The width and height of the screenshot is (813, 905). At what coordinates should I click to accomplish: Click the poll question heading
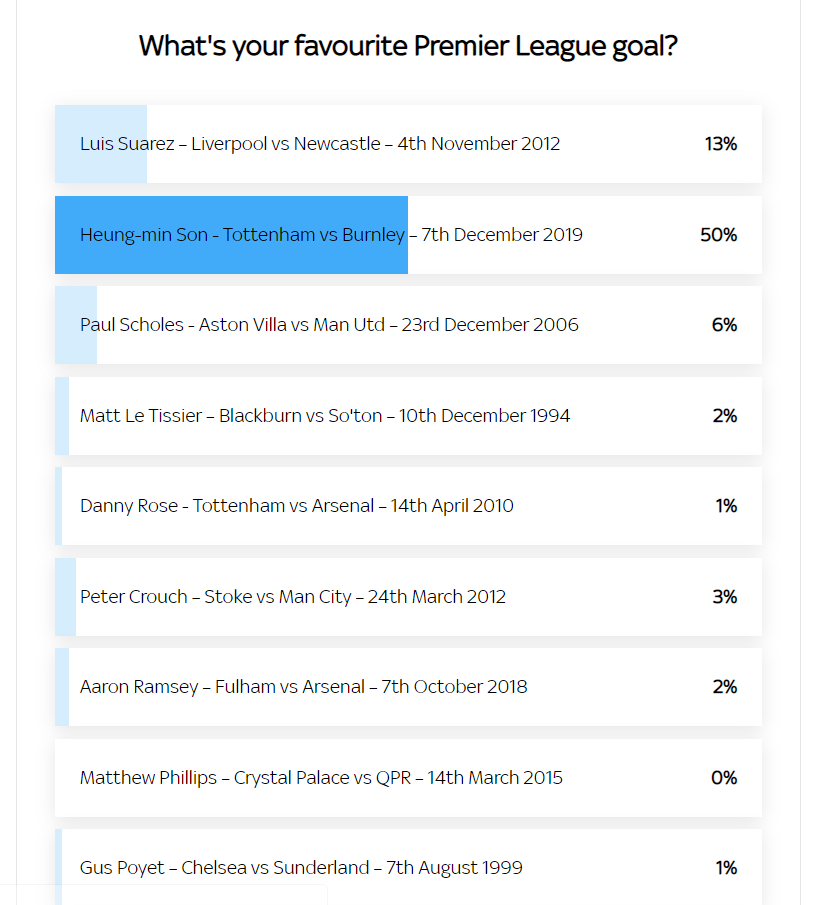tap(408, 46)
